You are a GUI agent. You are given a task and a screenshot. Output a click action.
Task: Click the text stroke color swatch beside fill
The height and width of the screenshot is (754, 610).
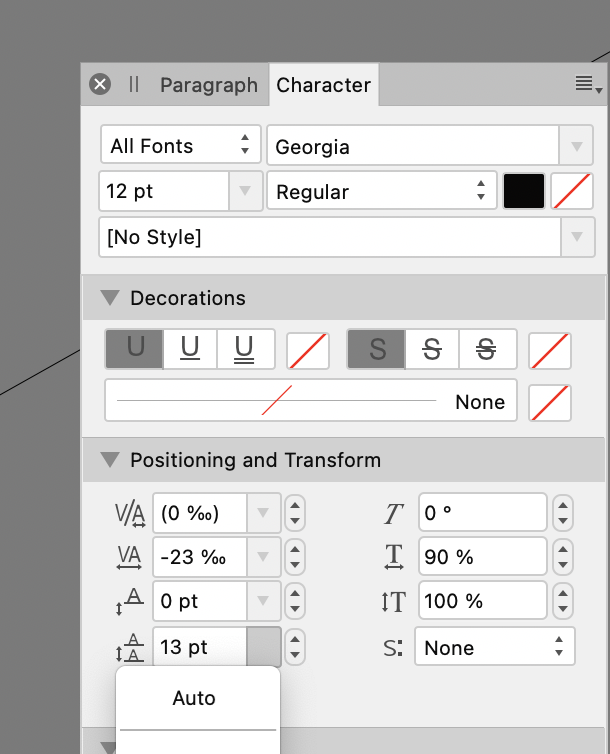coord(572,191)
